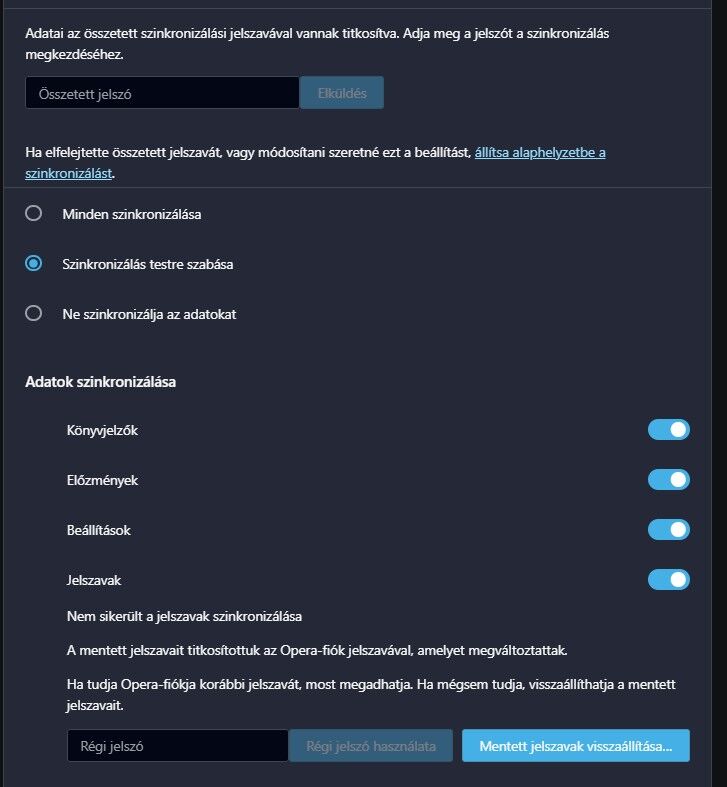
Task: Focus the Összetett jelszó input field
Action: tap(162, 93)
